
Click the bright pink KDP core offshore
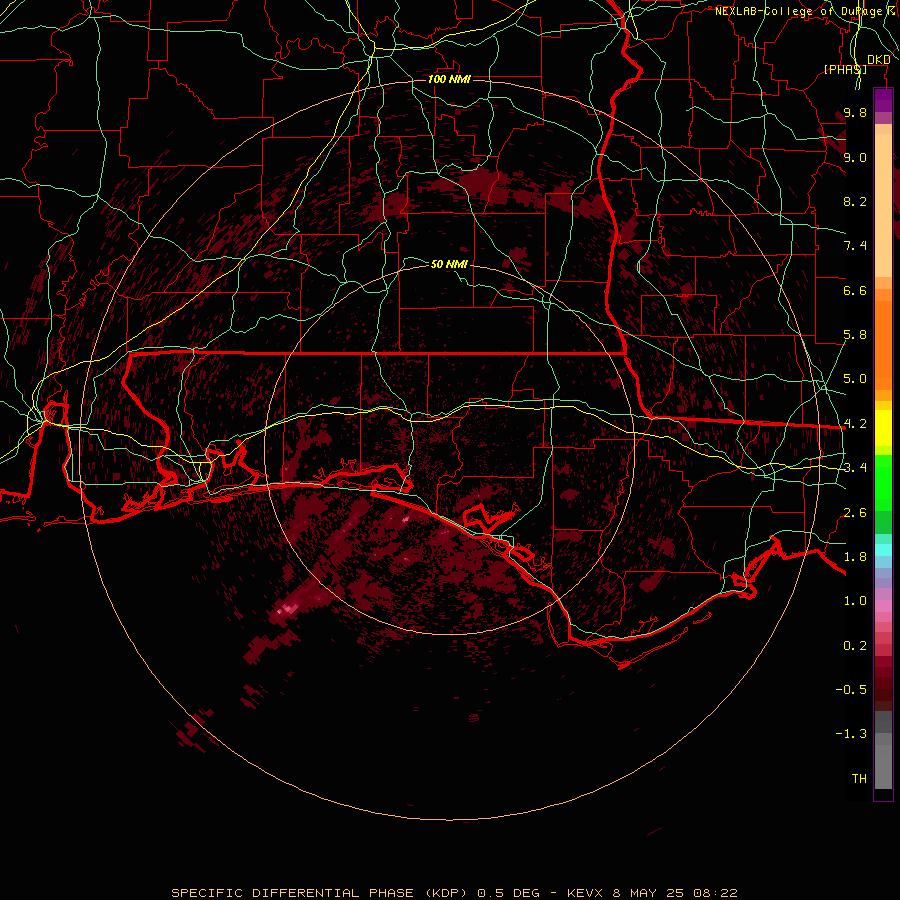[x=286, y=609]
